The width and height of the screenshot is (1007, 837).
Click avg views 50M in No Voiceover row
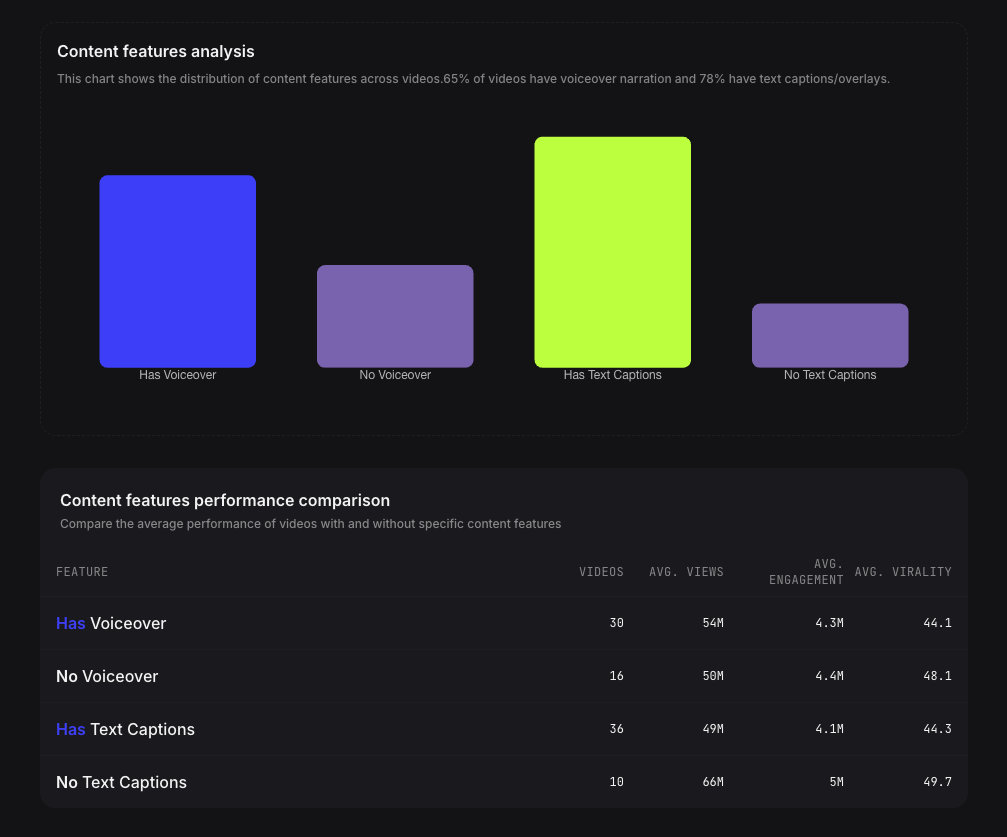713,676
